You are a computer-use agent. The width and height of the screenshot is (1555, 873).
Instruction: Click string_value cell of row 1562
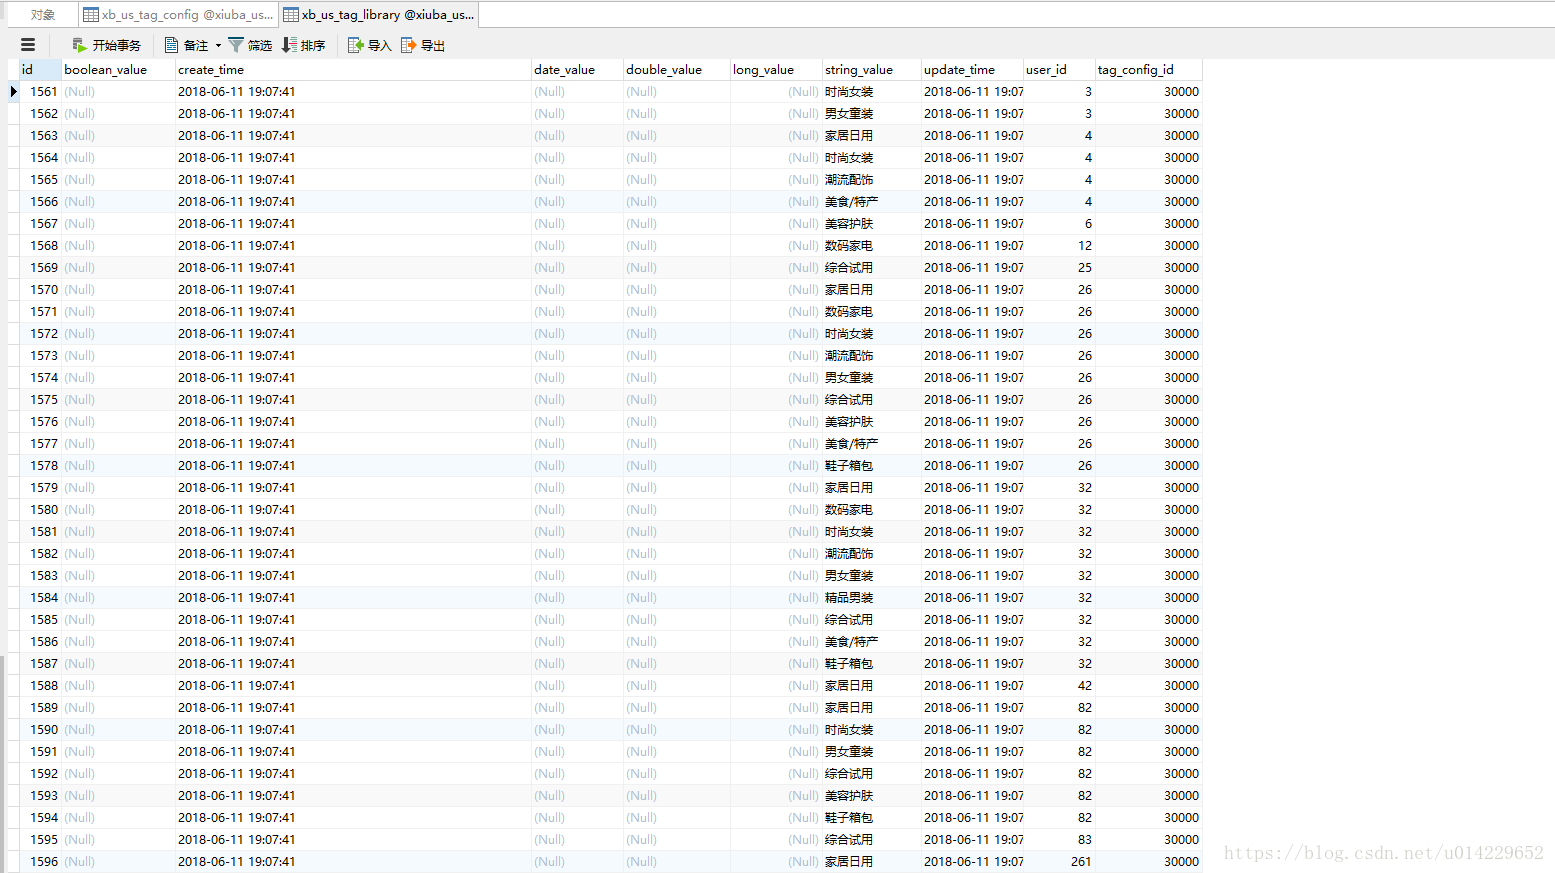pos(871,114)
